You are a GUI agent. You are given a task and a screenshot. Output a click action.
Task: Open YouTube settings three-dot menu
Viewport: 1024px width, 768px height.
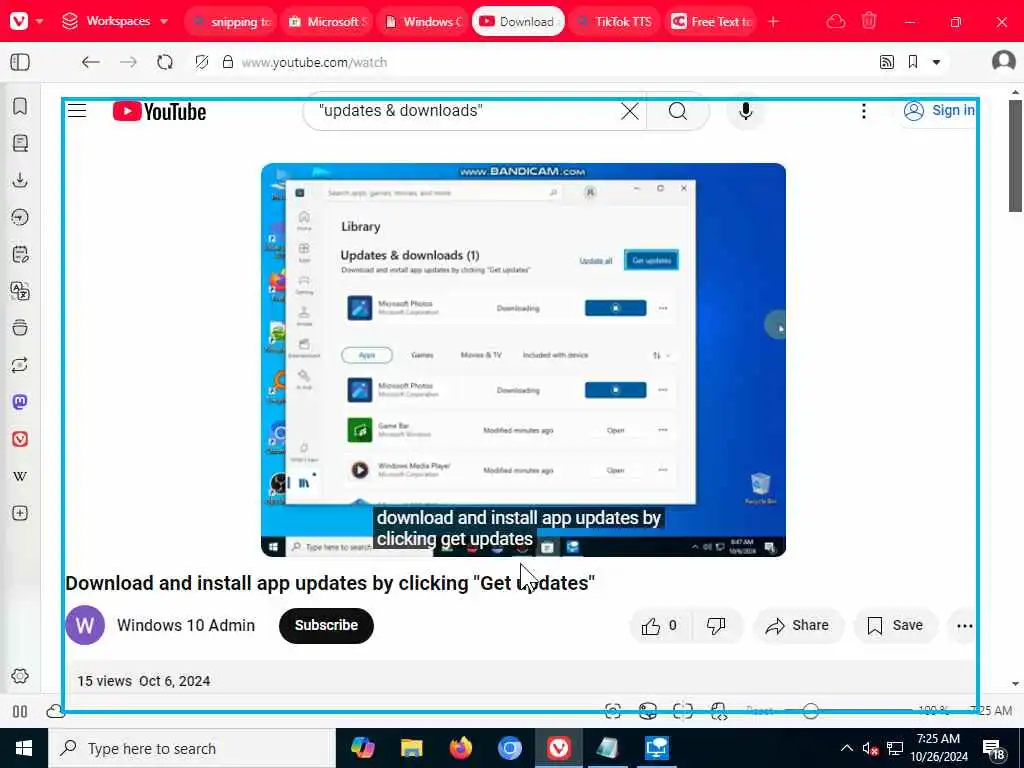point(864,111)
